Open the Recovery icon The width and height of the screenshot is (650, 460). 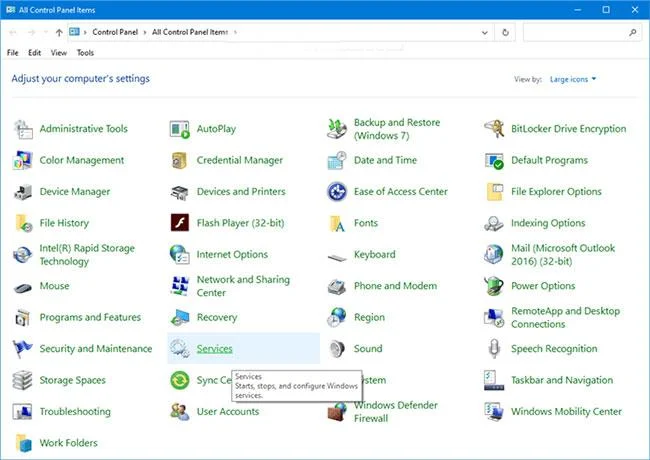tap(180, 317)
